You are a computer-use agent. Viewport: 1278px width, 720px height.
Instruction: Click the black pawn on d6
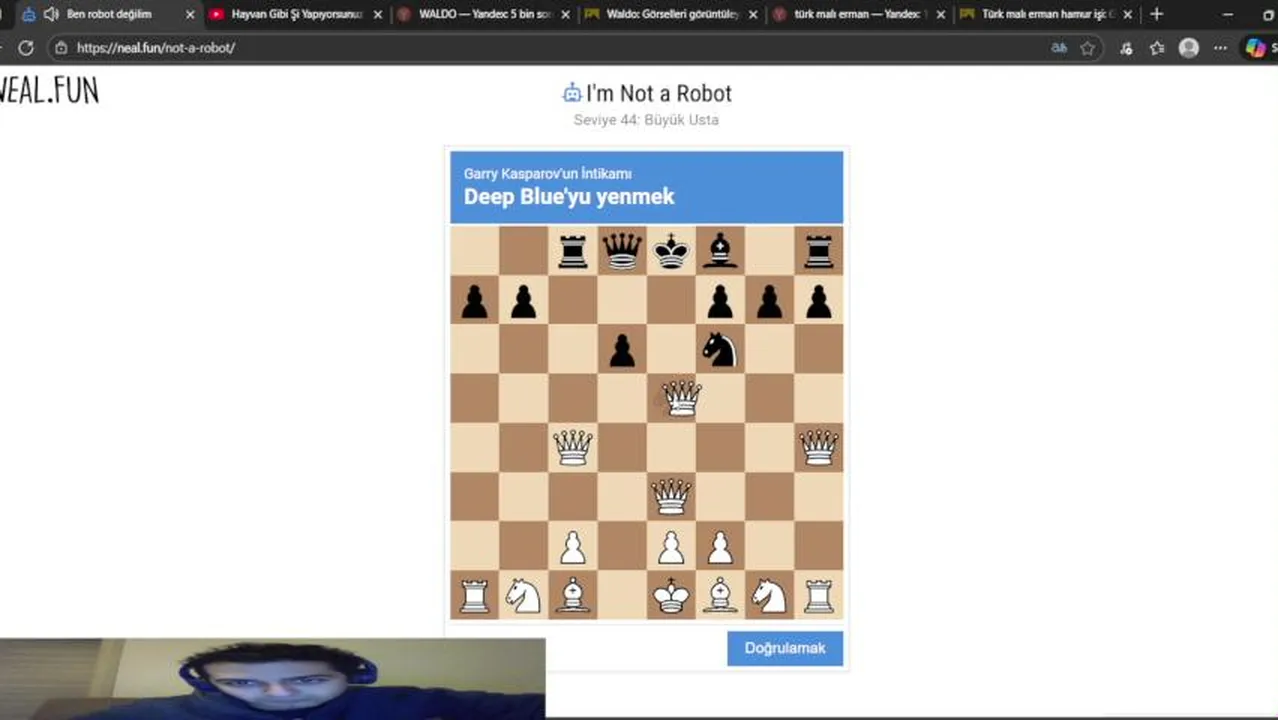coord(622,349)
